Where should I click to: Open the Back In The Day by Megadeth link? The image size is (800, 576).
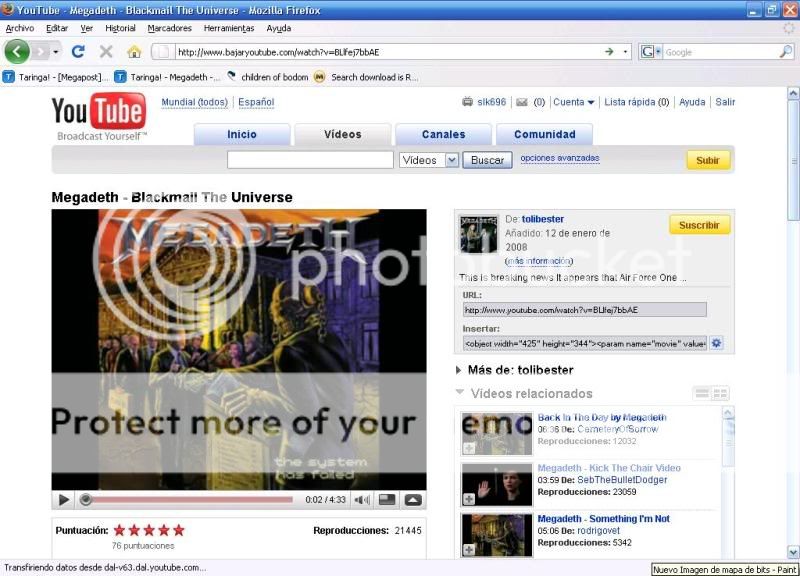pos(602,417)
